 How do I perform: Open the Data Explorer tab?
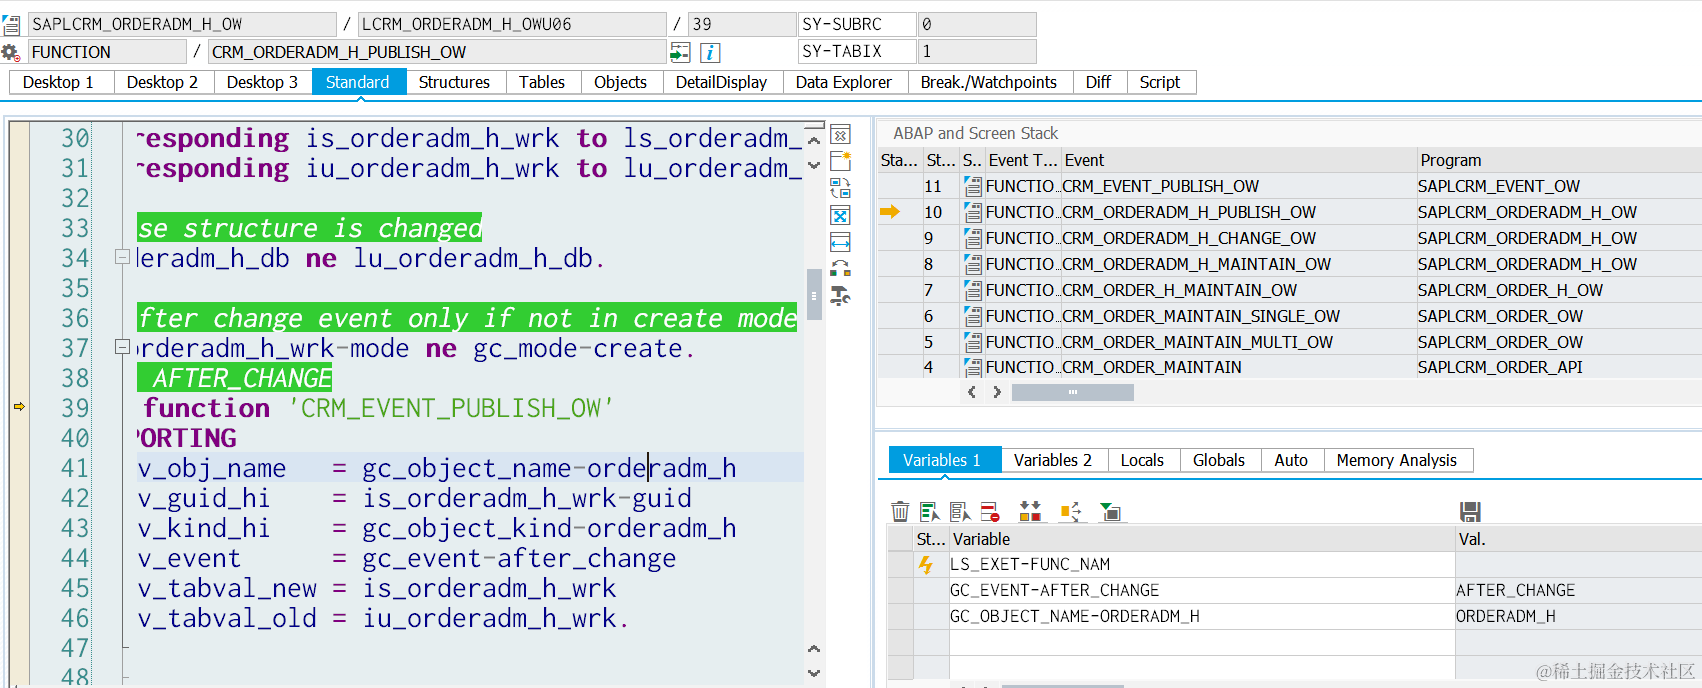pyautogui.click(x=844, y=82)
